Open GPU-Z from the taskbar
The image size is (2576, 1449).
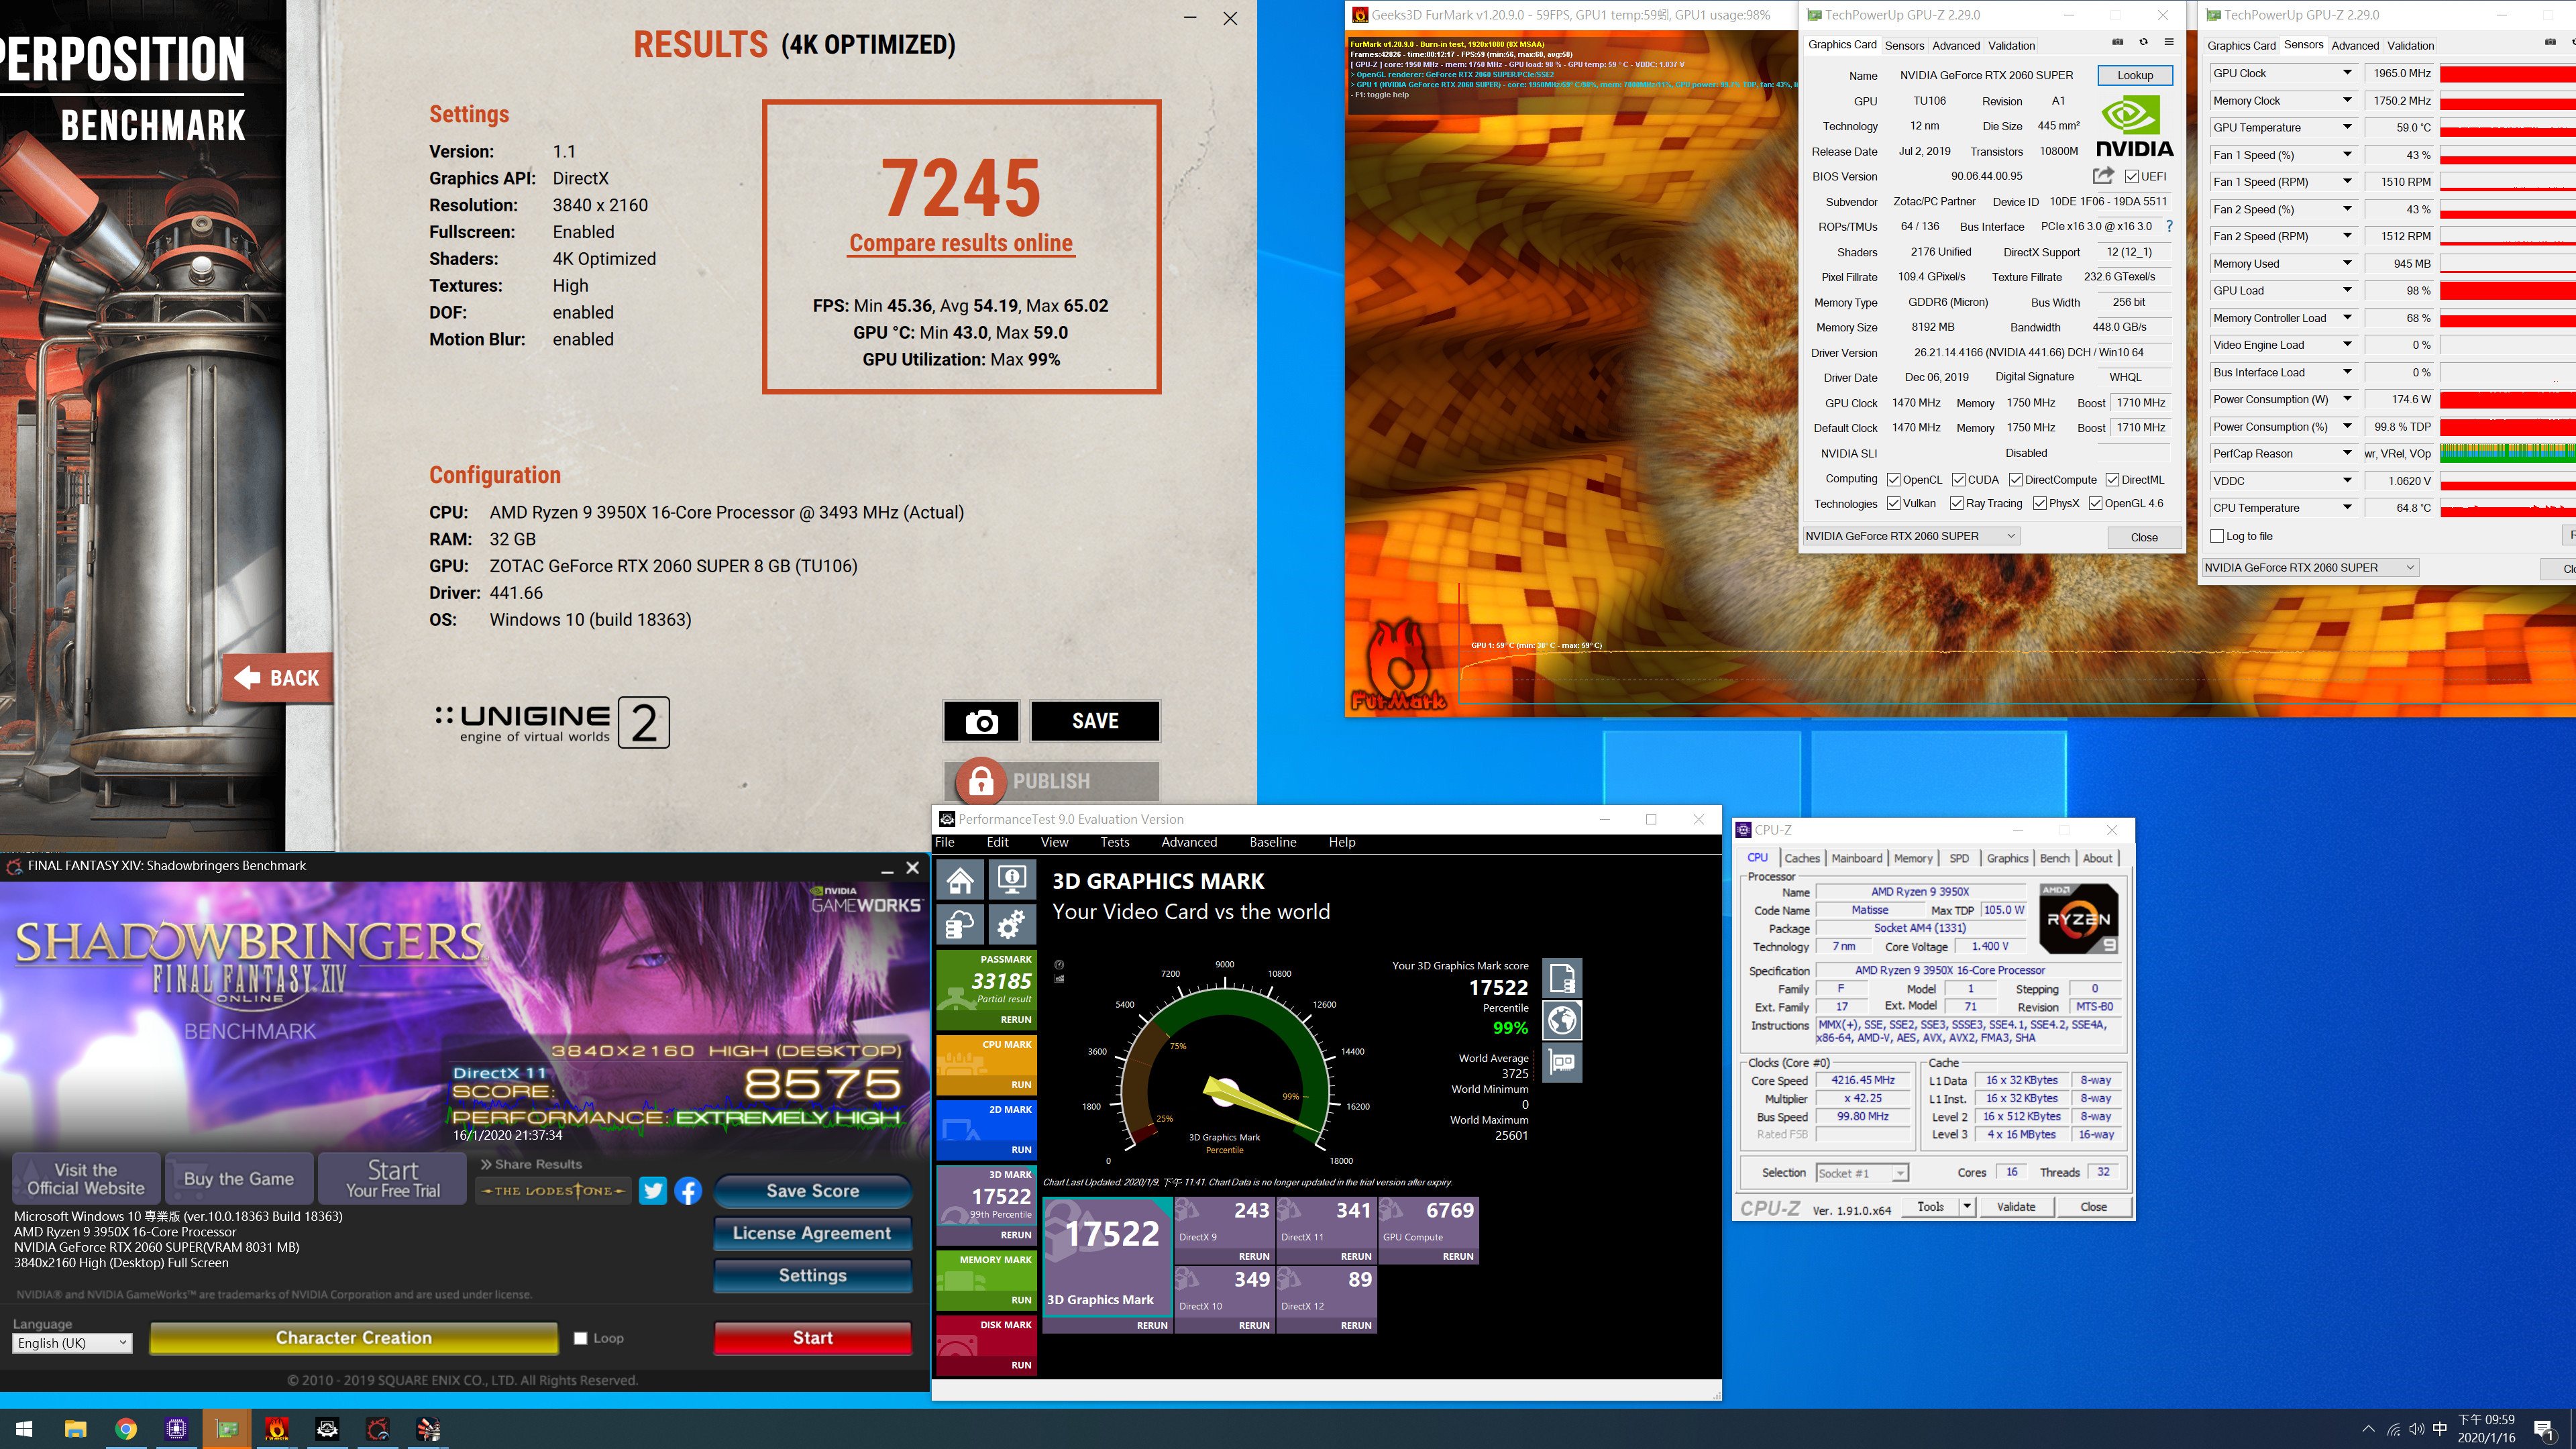[x=227, y=1429]
